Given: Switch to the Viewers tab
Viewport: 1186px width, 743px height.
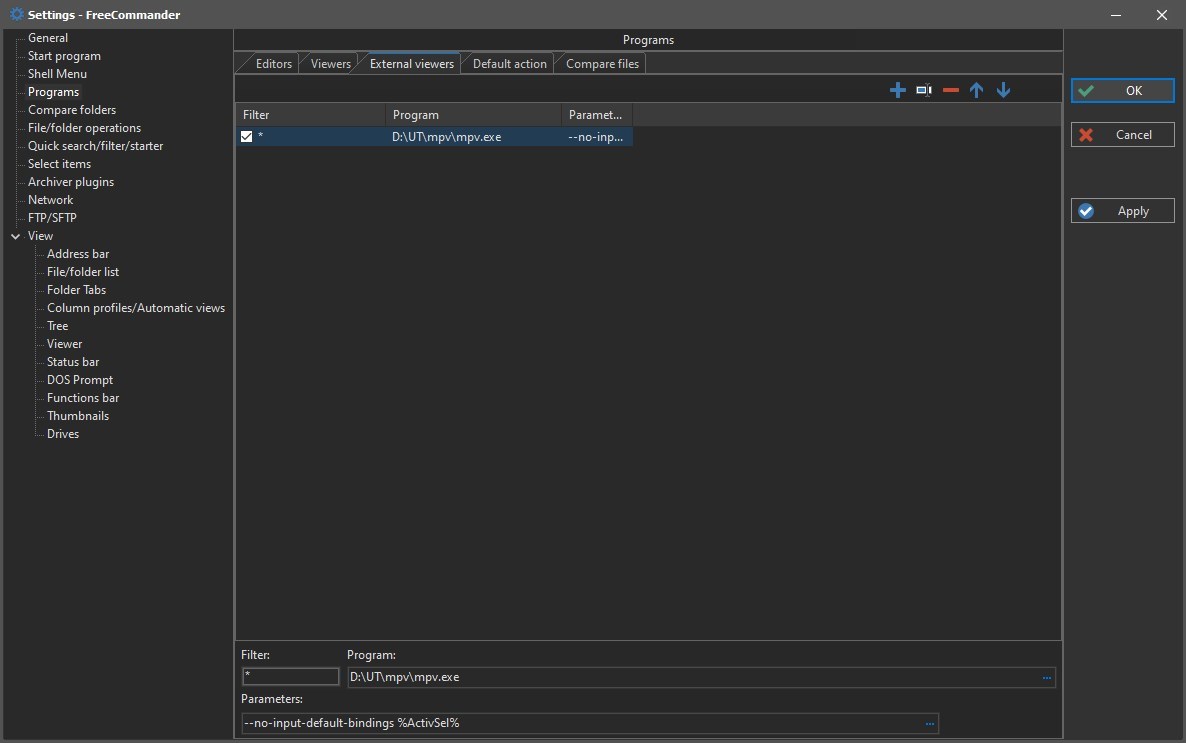Looking at the screenshot, I should pos(331,64).
